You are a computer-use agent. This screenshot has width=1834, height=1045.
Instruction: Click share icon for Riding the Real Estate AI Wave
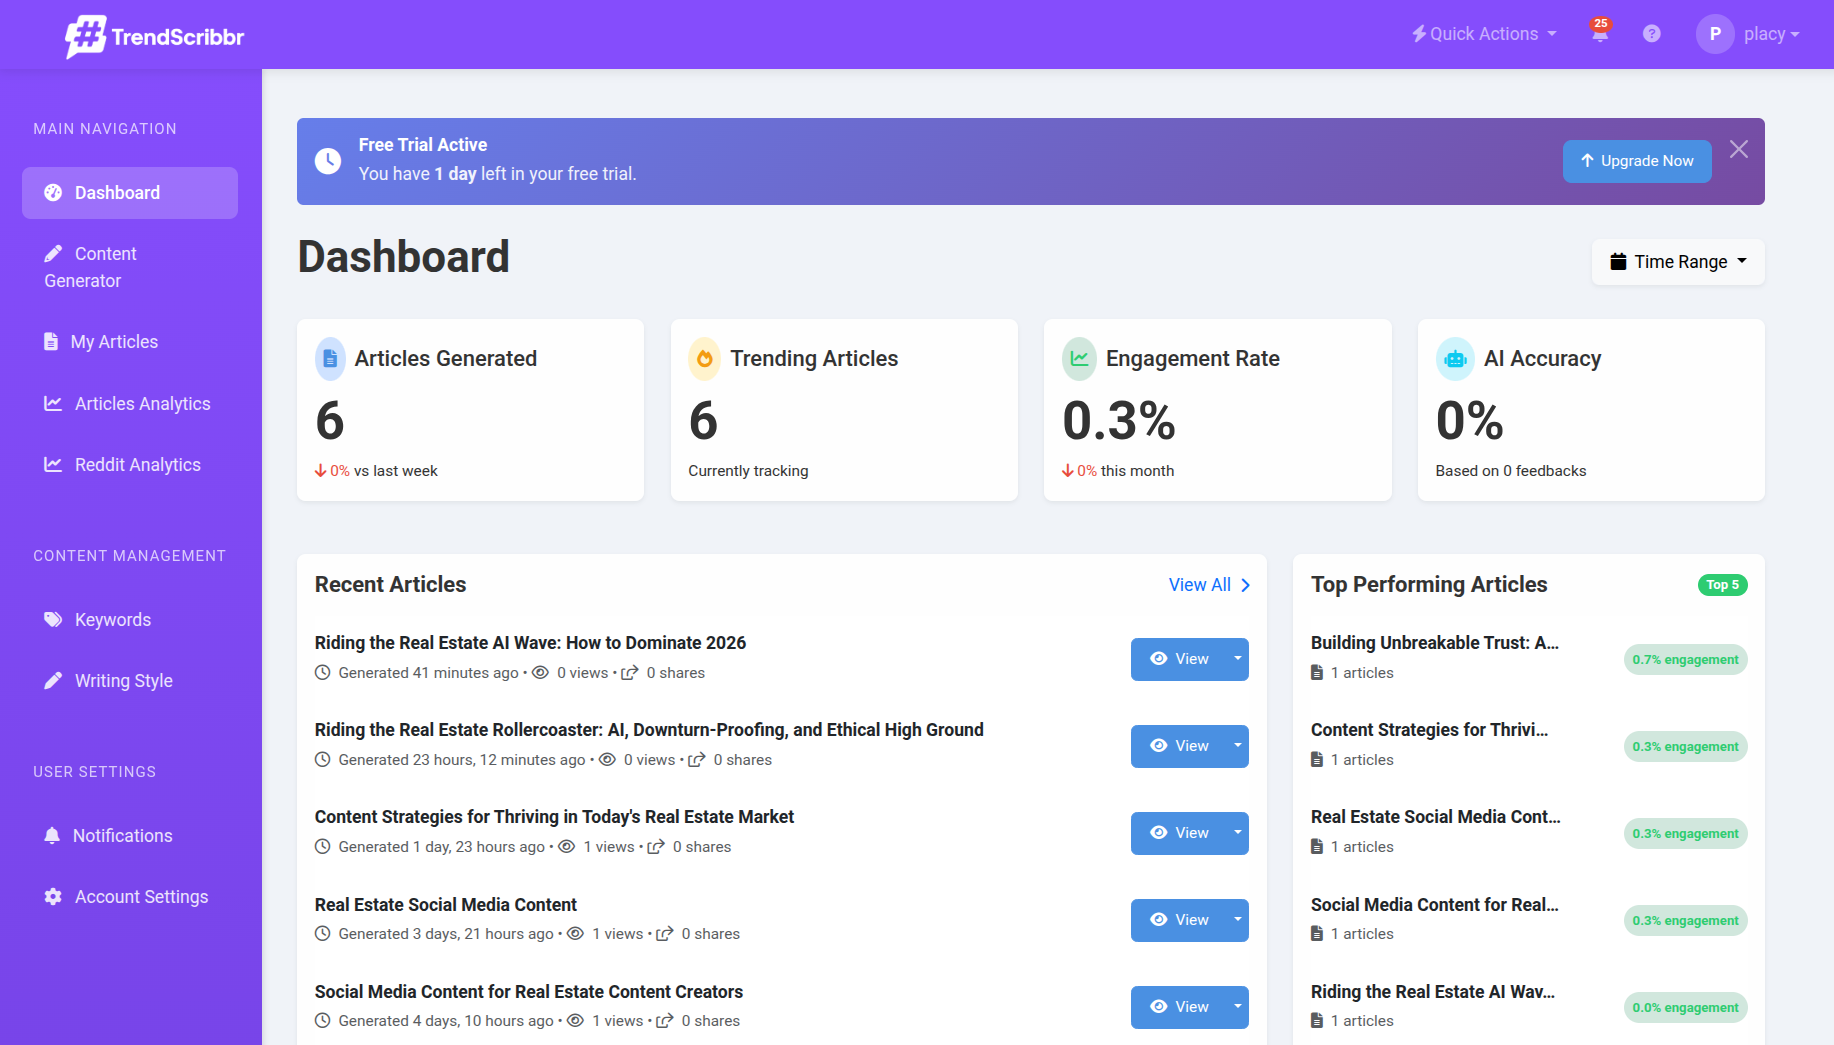[x=630, y=673]
